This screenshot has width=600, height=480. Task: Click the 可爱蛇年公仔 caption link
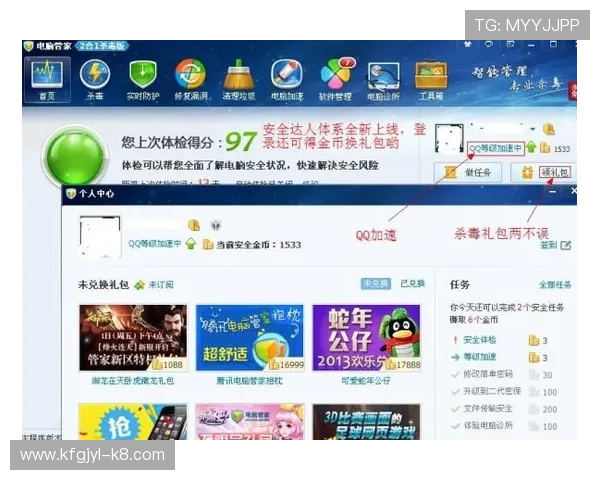[x=366, y=381]
